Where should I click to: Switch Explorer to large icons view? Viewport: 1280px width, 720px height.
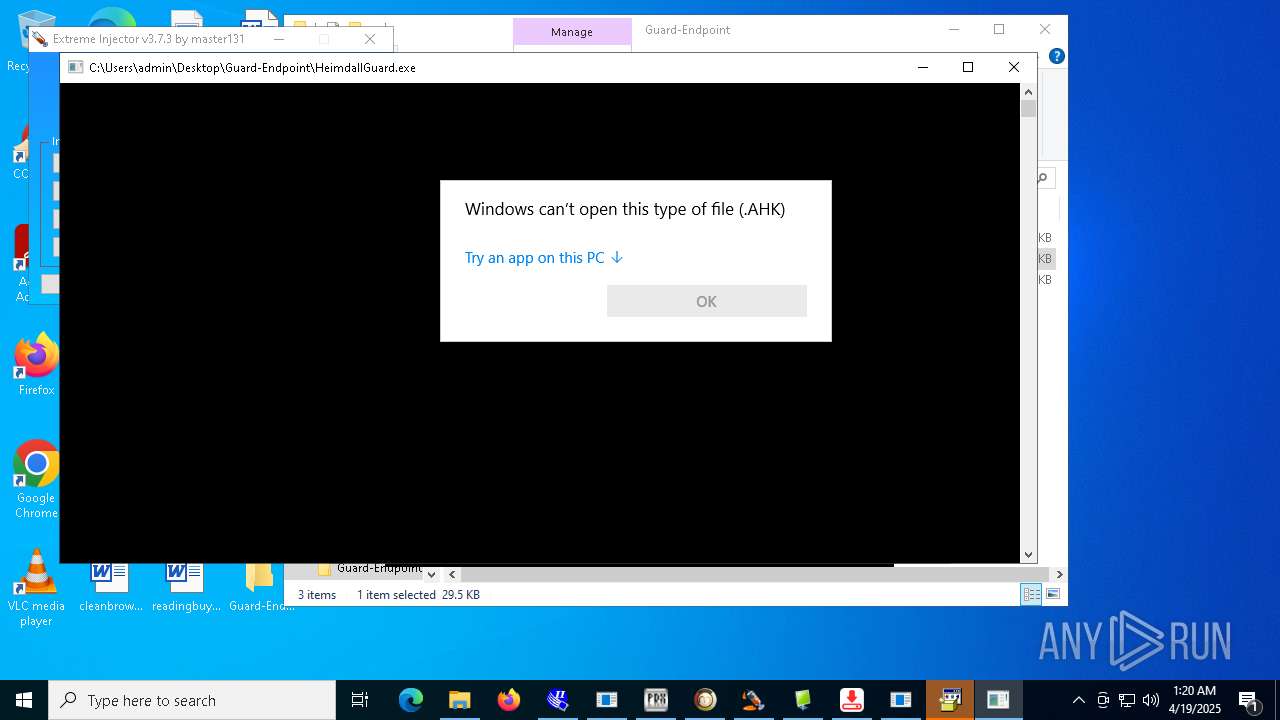pos(1053,595)
